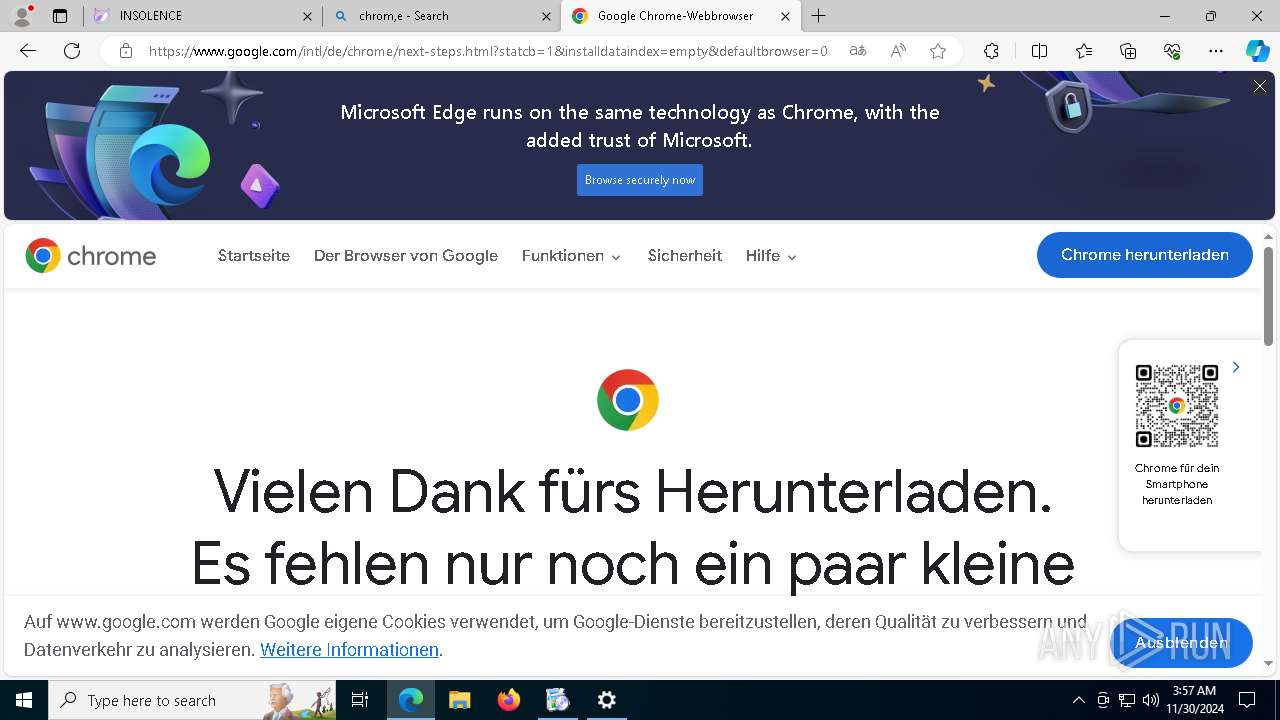
Task: Click the Browse securely now button
Action: [x=640, y=180]
